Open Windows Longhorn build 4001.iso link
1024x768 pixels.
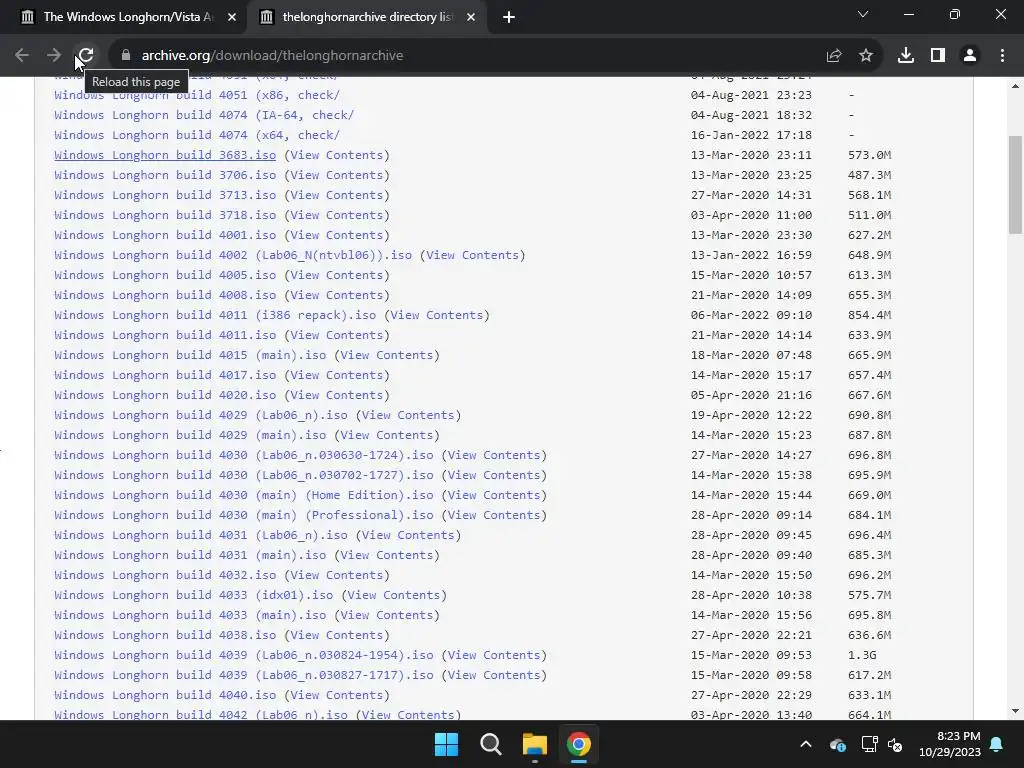pyautogui.click(x=165, y=235)
